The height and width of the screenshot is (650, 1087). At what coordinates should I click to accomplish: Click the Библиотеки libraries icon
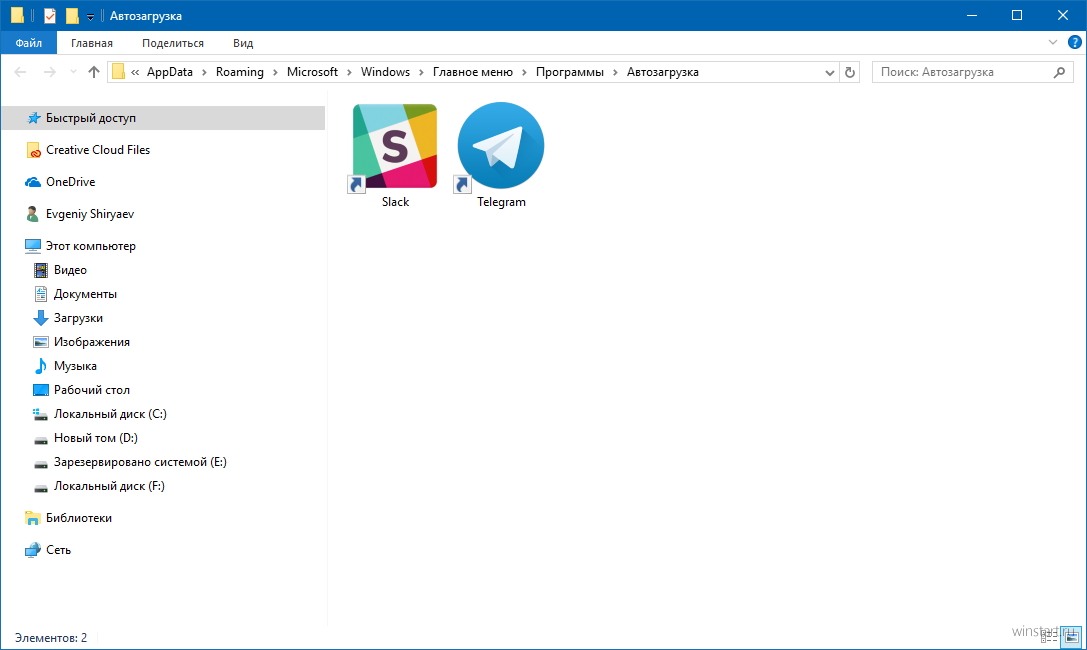pos(33,518)
